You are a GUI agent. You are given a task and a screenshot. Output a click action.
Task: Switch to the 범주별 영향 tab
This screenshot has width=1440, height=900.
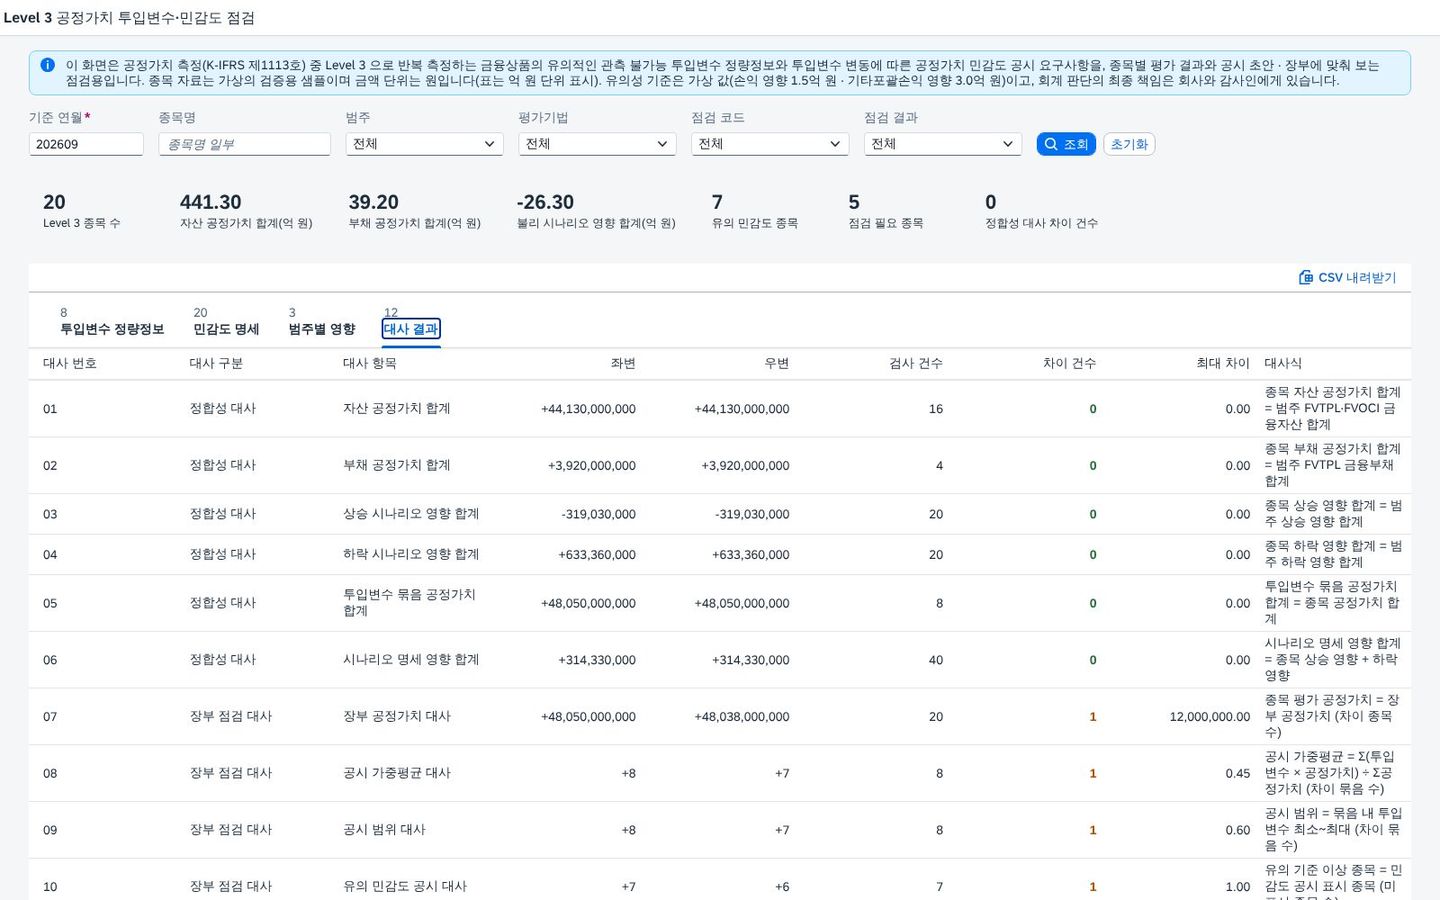(x=322, y=329)
